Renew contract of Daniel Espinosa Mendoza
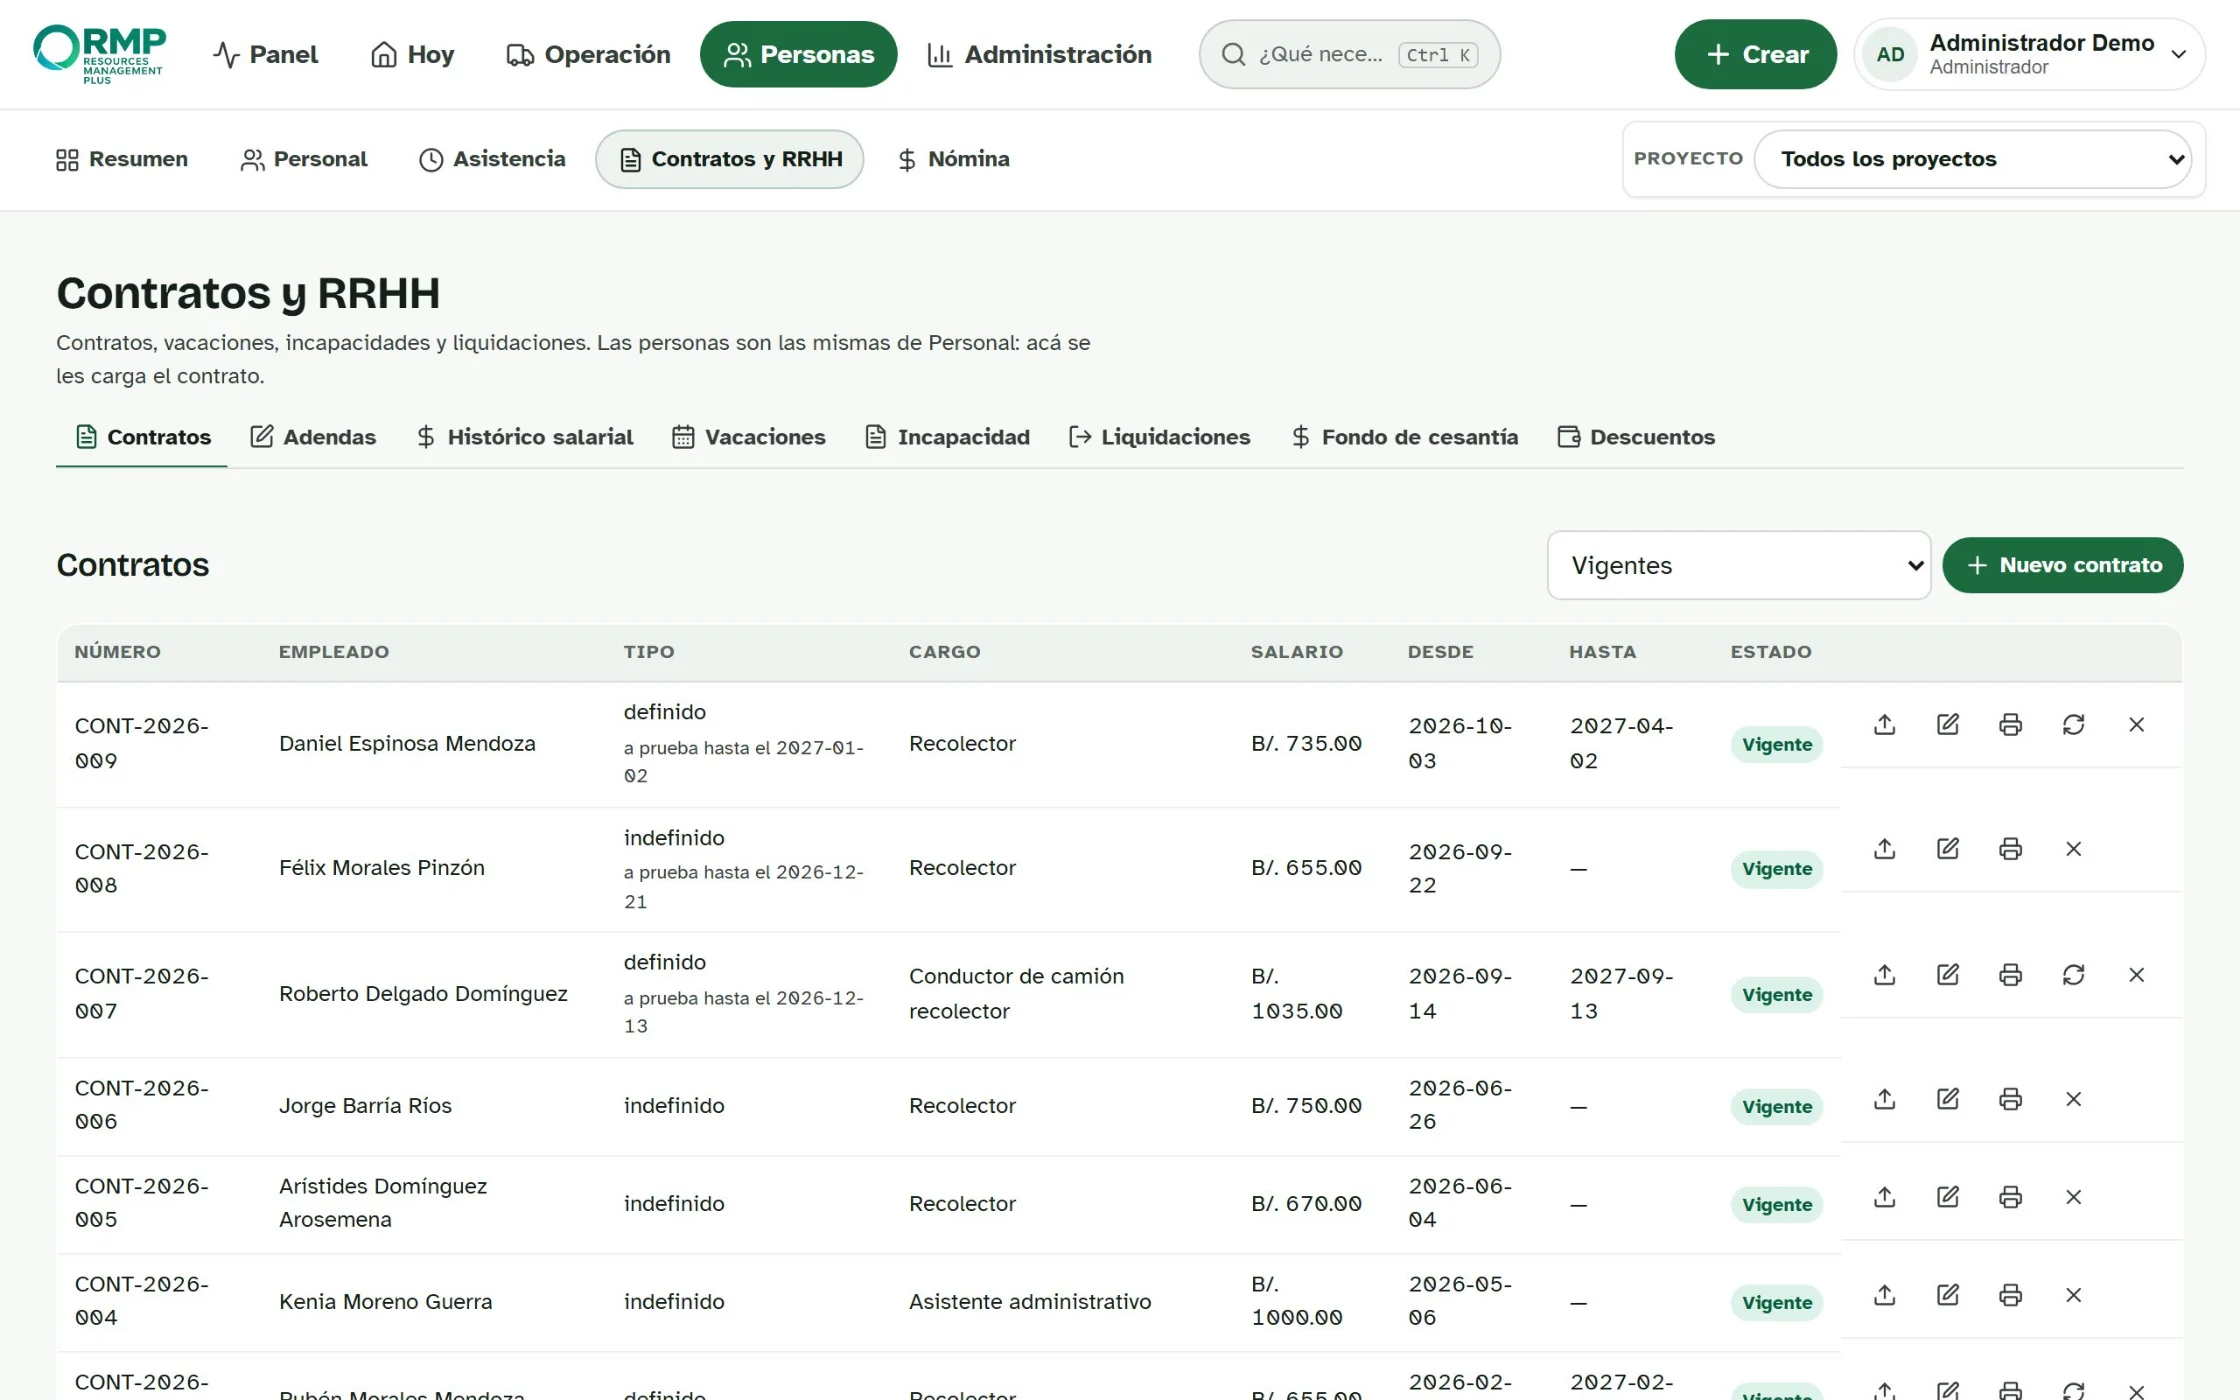The image size is (2240, 1400). (2074, 725)
